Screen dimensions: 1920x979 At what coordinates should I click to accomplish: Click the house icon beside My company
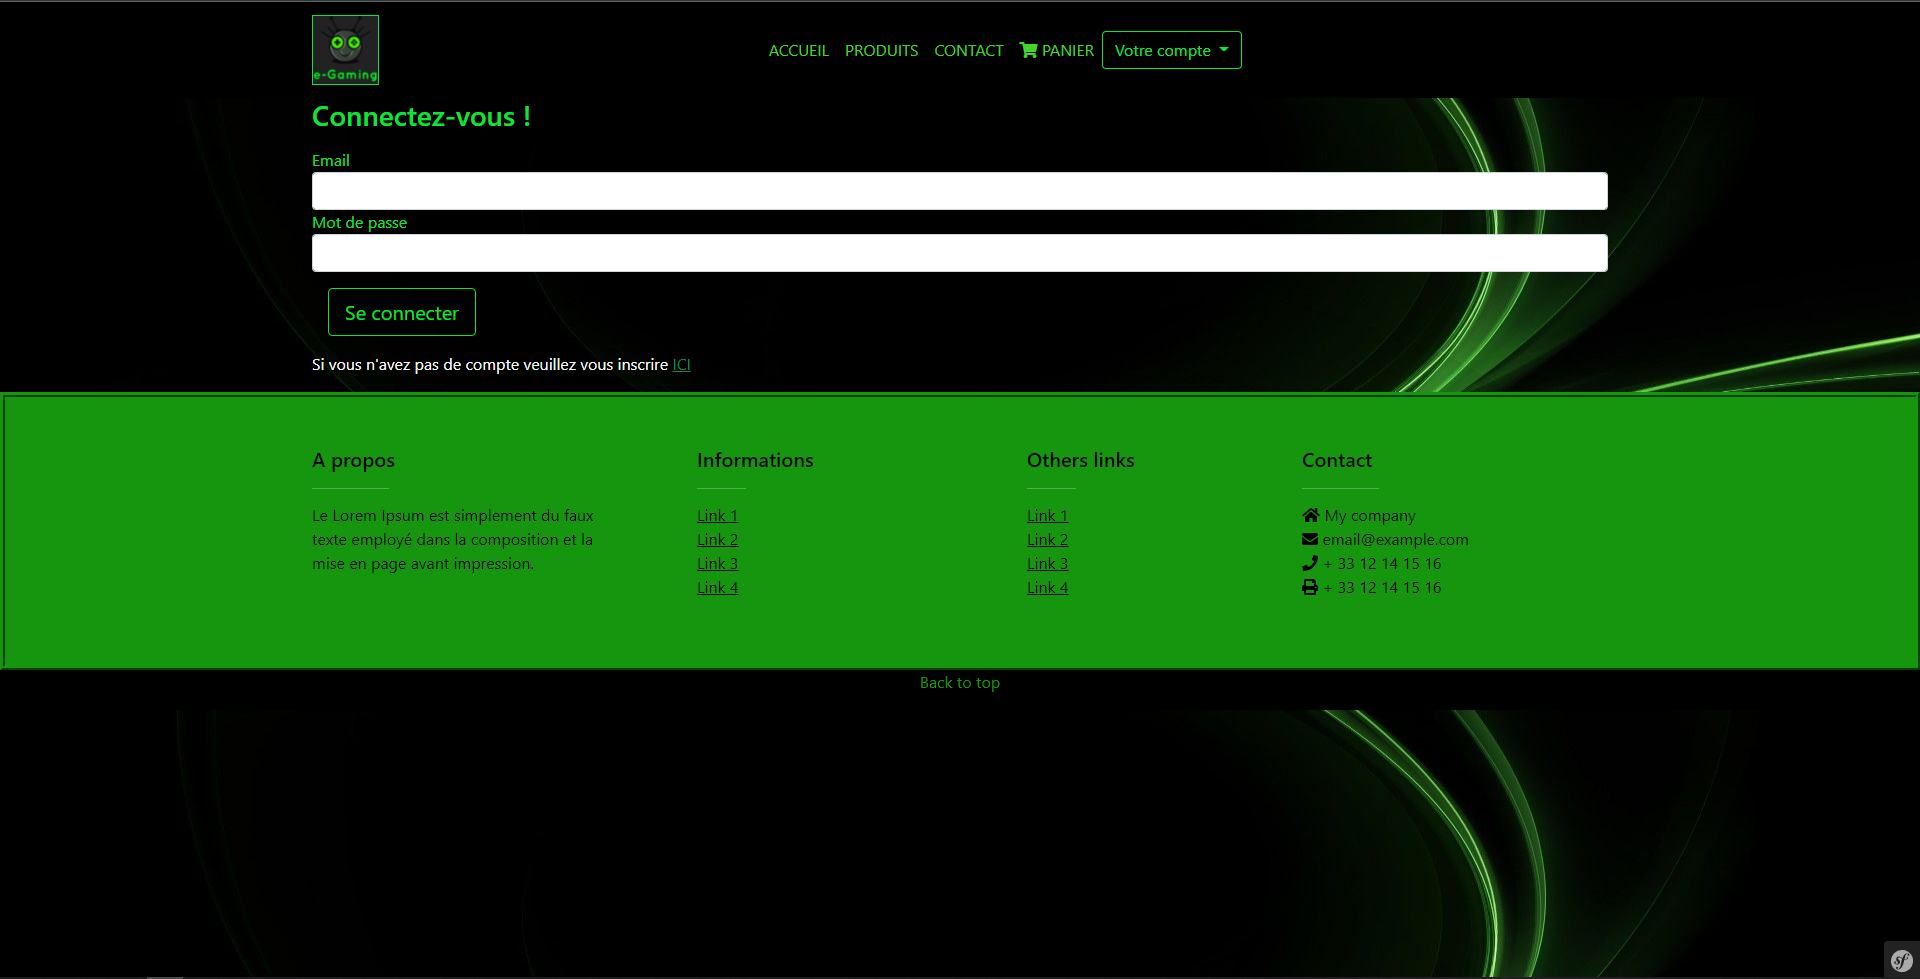click(1310, 515)
